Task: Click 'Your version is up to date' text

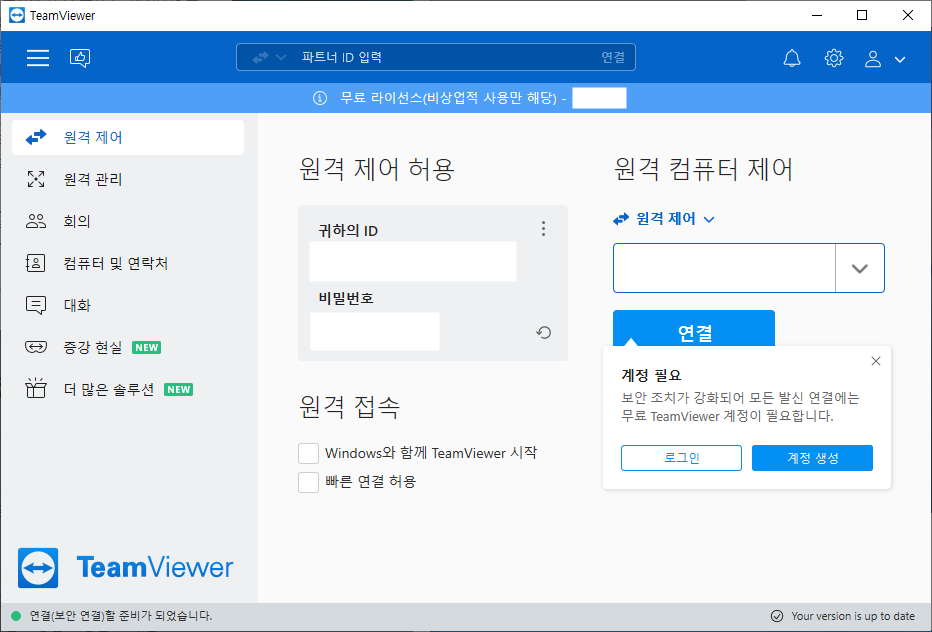Action: (x=853, y=616)
